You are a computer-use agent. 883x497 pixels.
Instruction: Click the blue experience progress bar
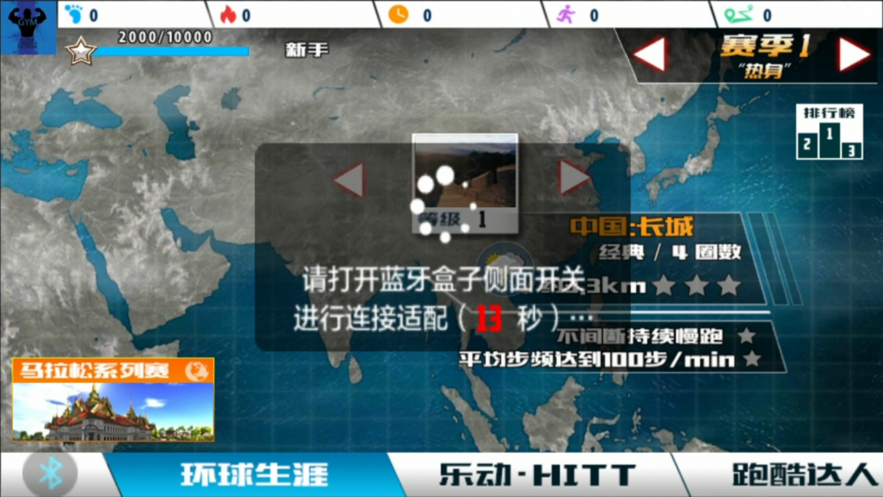(170, 51)
